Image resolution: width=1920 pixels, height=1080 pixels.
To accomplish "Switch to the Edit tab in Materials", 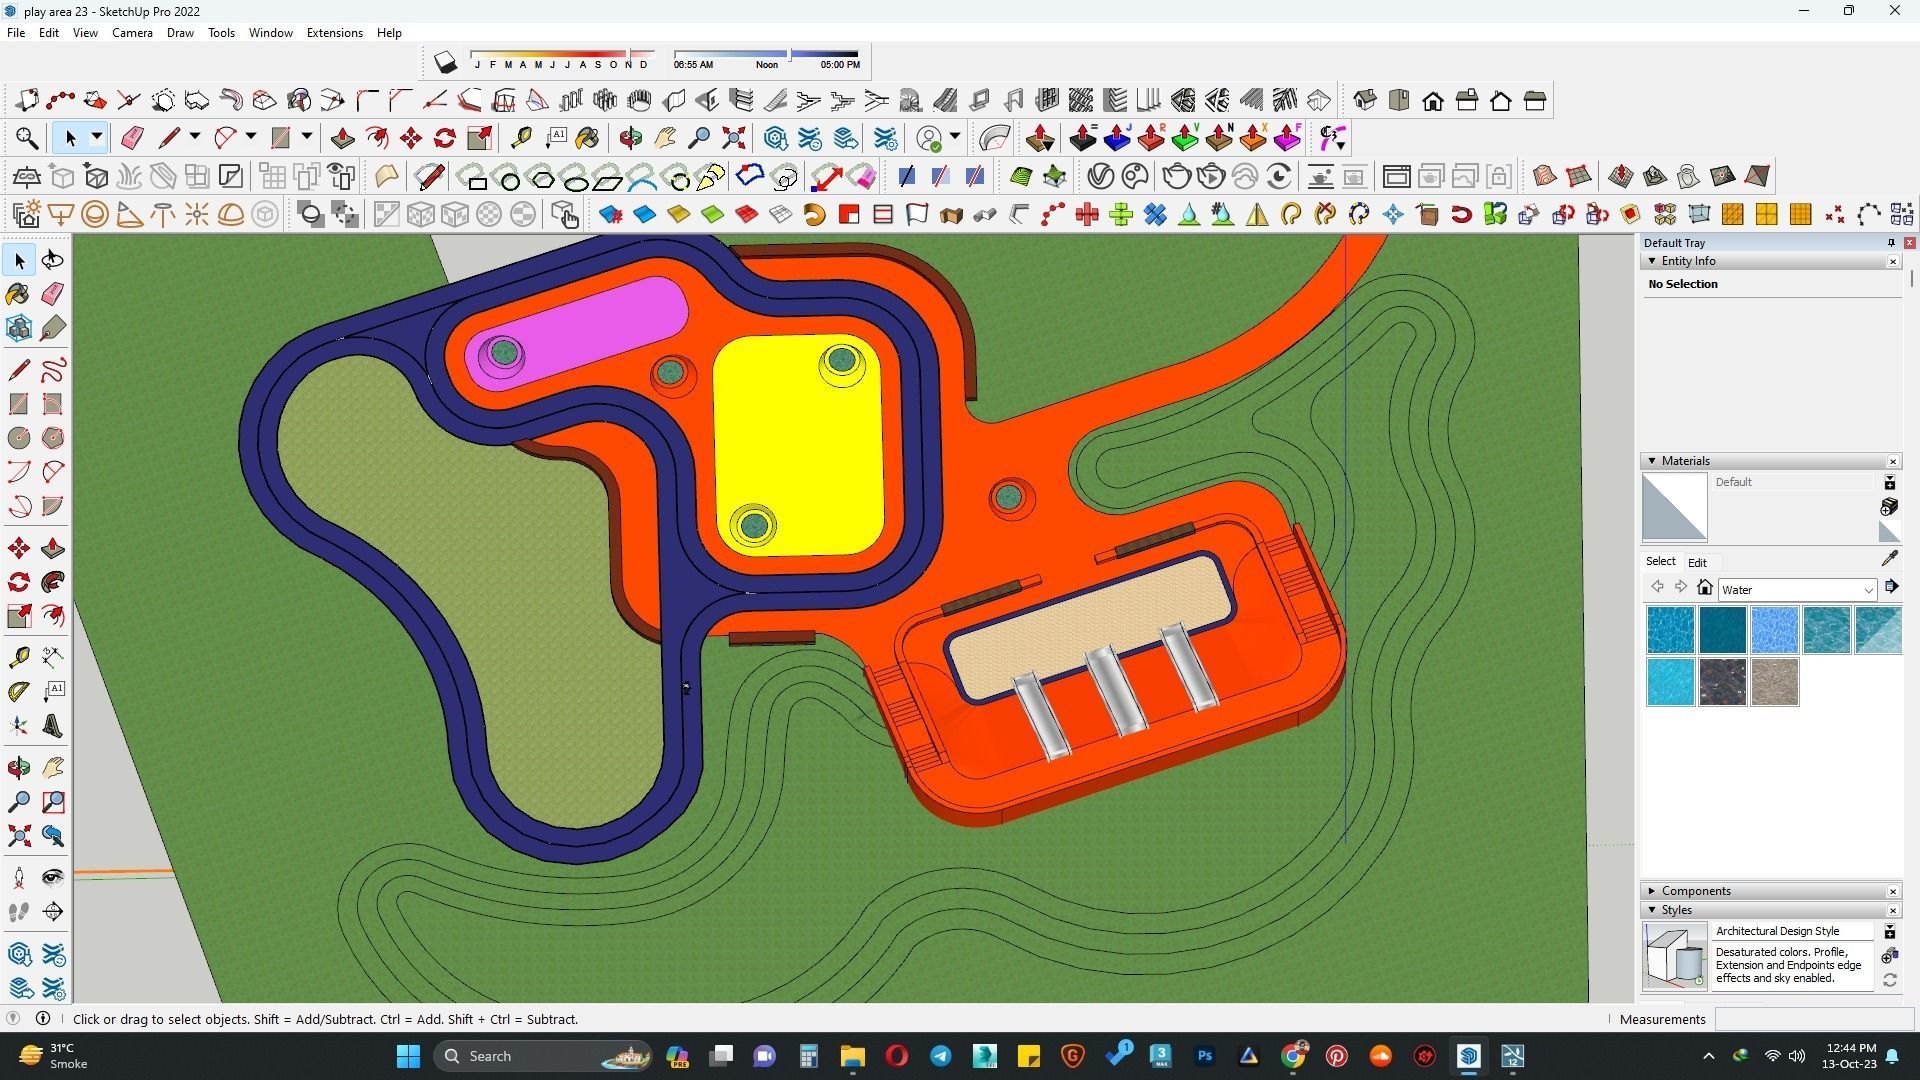I will point(1697,562).
